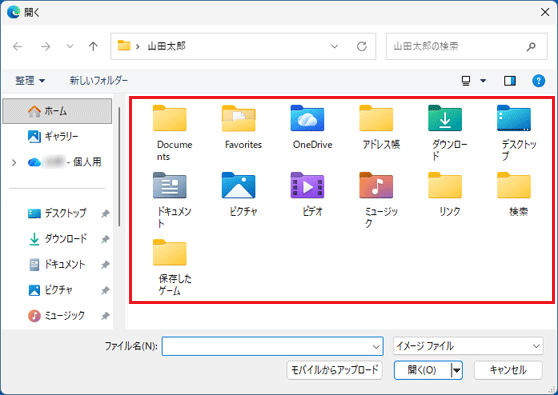Click the 山田太郎 breadcrumb
558x395 pixels.
pos(167,46)
